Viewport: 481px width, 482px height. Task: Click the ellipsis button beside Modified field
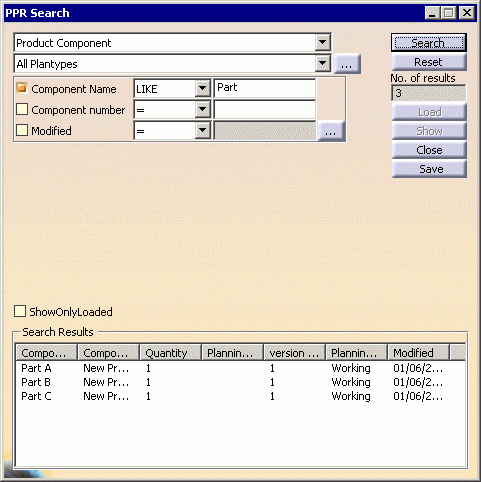tap(331, 131)
